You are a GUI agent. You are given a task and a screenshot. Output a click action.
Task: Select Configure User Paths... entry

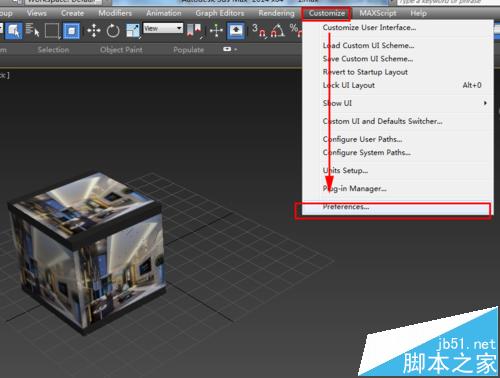[398, 139]
